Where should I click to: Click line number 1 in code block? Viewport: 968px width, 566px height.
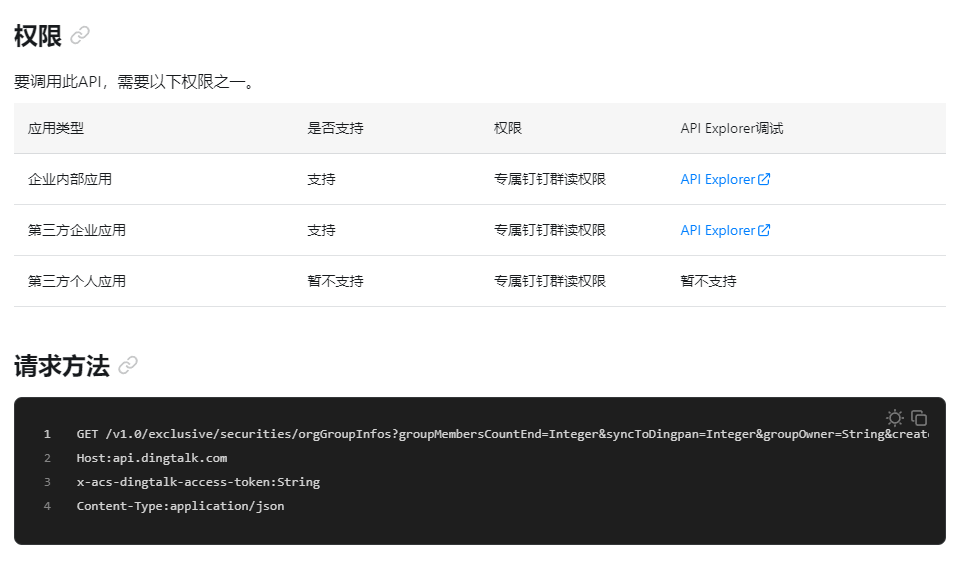tap(47, 434)
